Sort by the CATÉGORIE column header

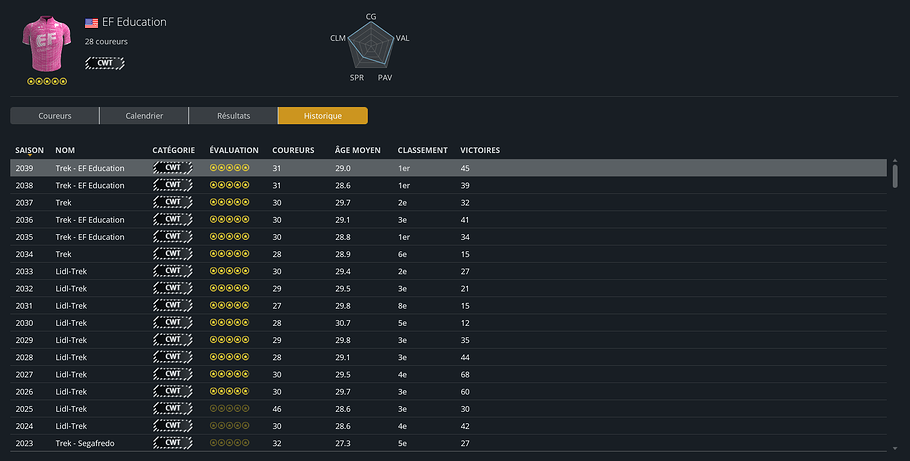[174, 150]
